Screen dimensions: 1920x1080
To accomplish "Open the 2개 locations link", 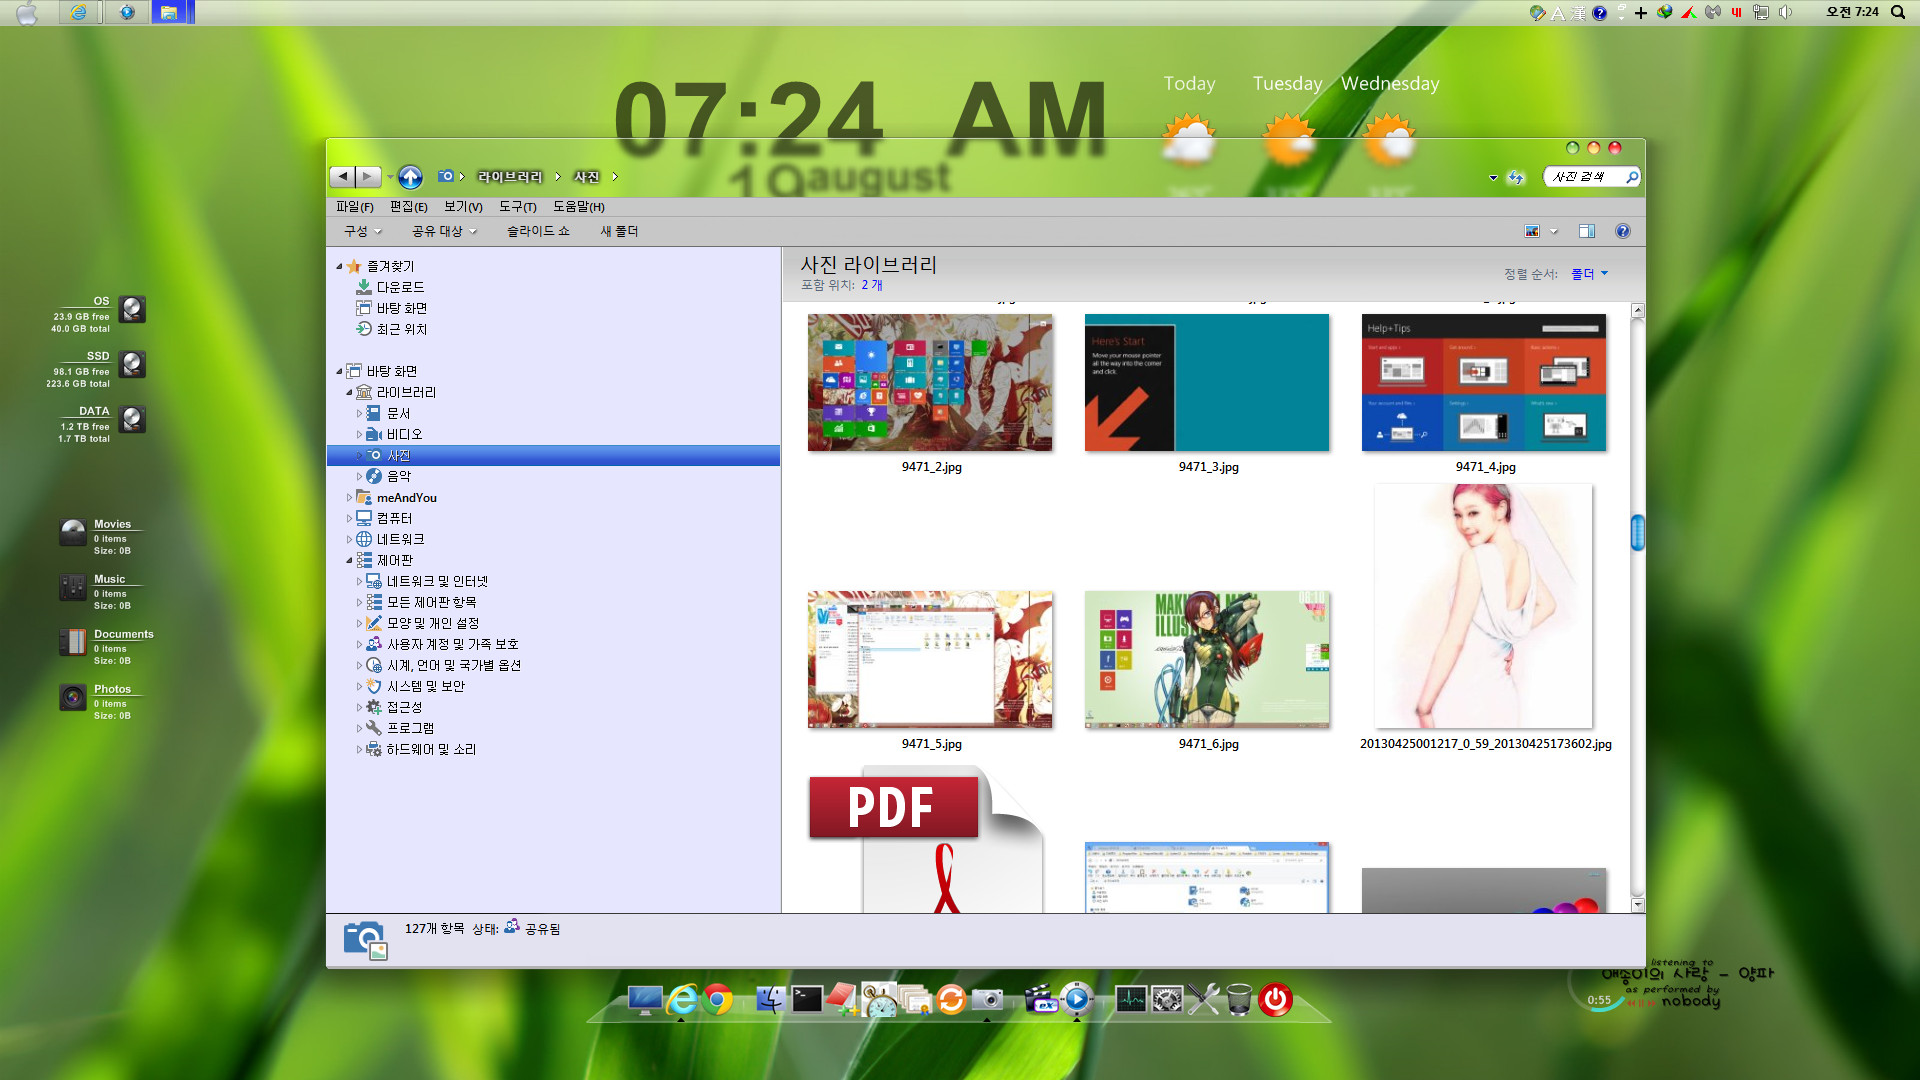I will (x=872, y=285).
